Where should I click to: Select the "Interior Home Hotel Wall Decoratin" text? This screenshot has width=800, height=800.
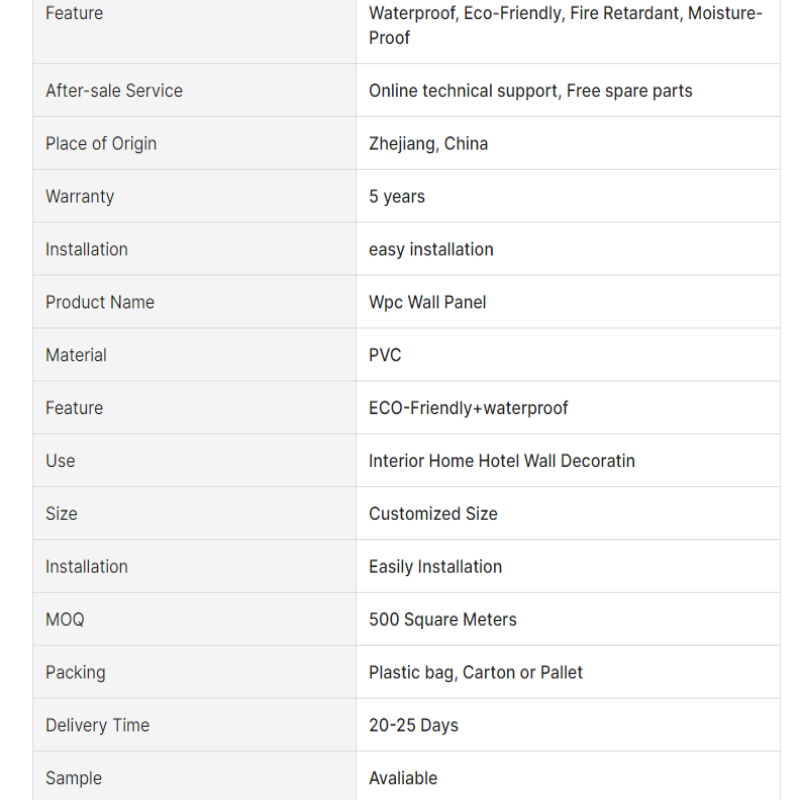[502, 461]
